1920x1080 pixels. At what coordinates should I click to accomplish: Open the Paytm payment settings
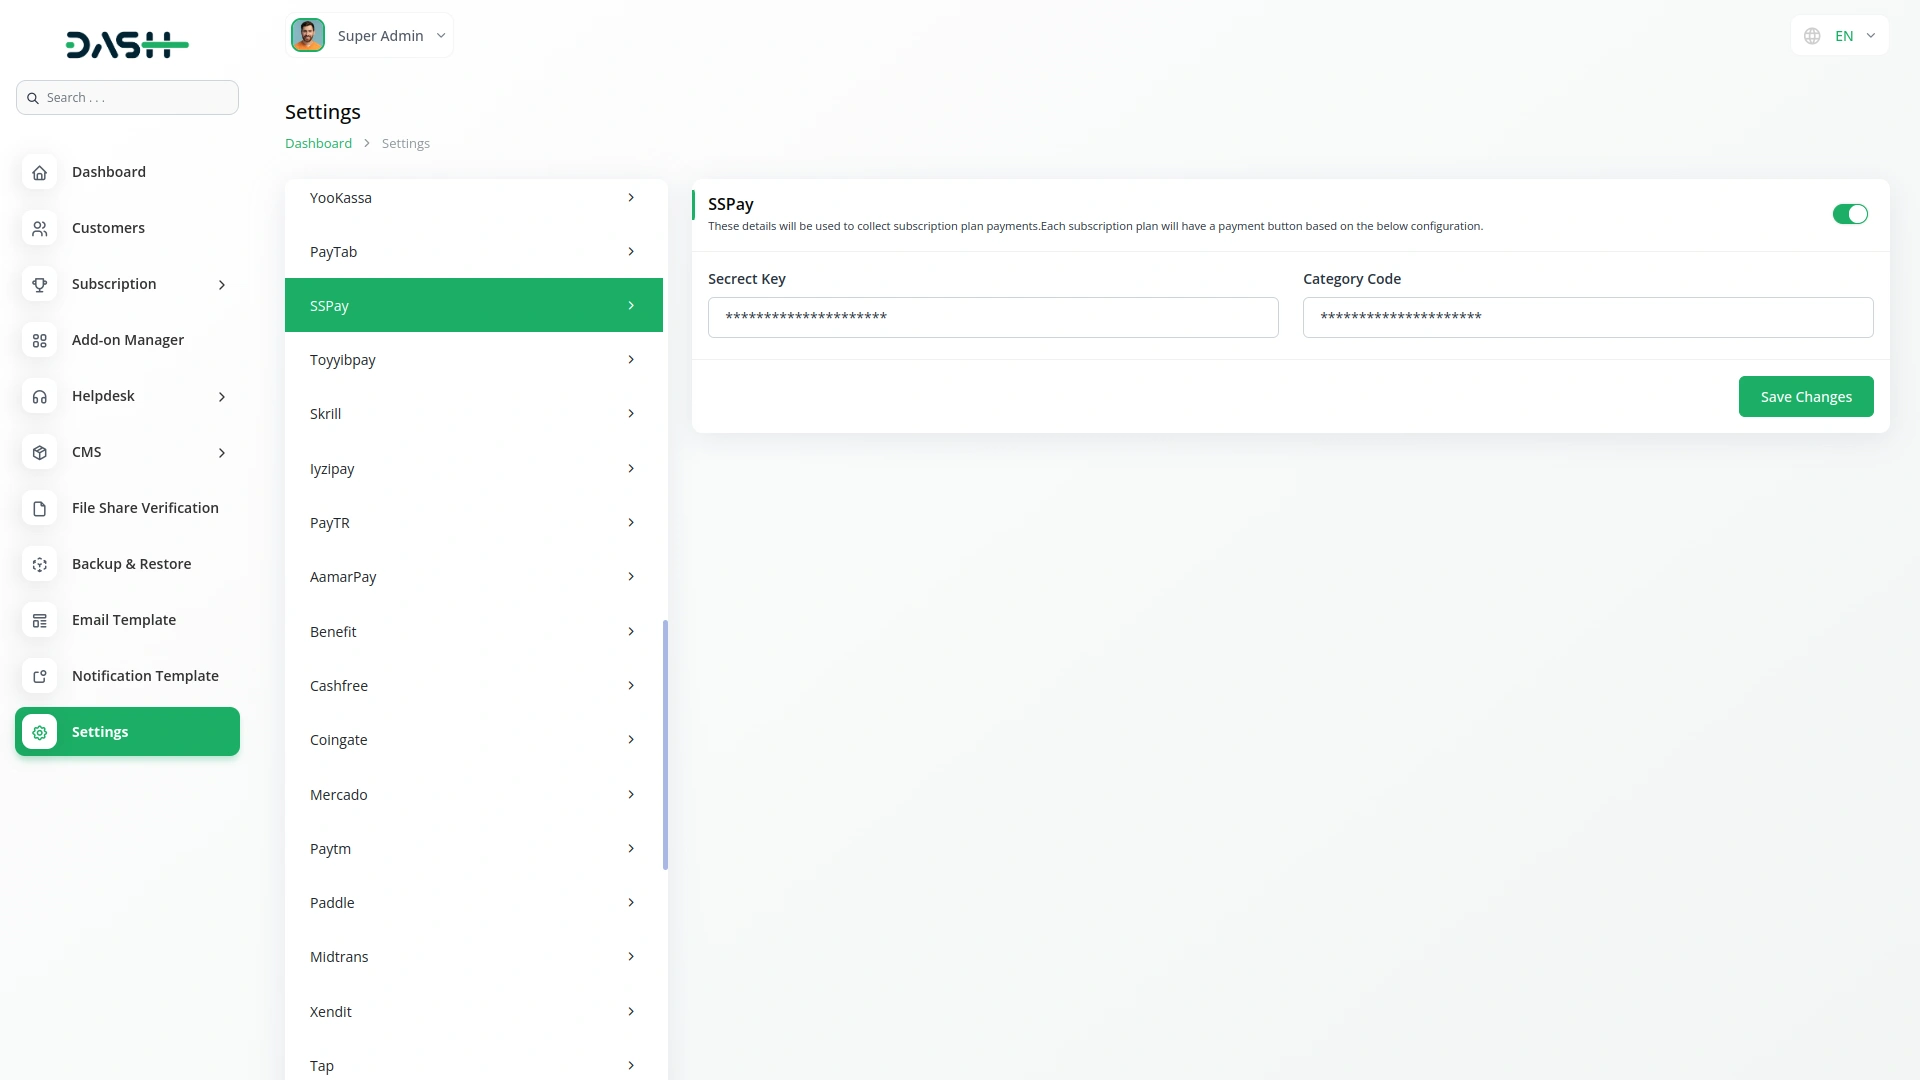click(x=473, y=849)
